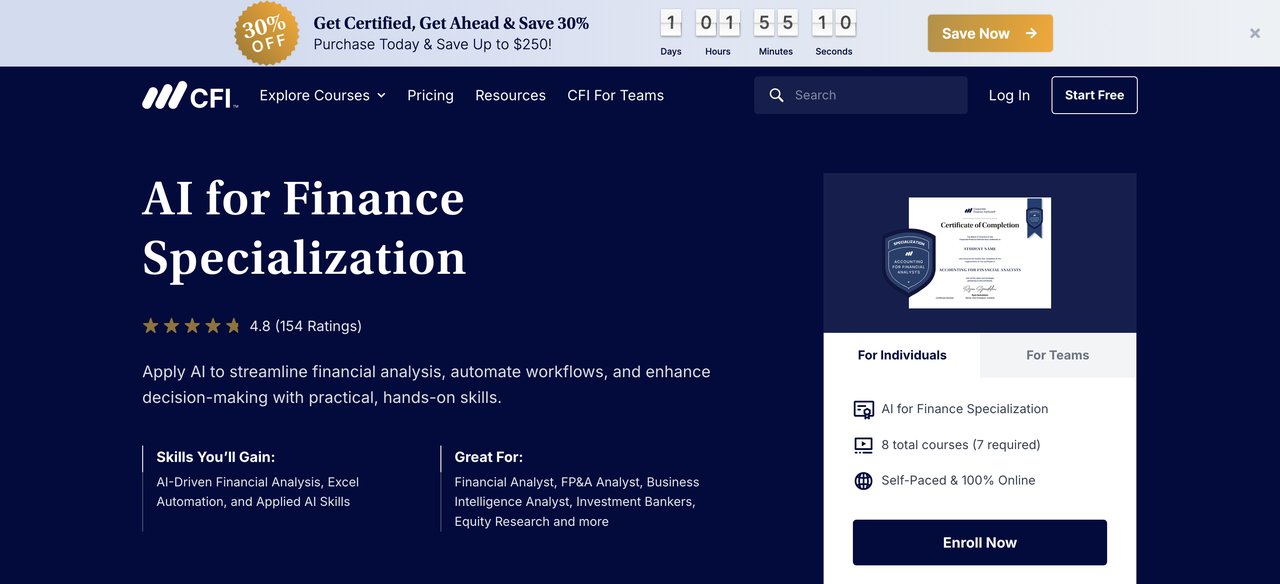1280x584 pixels.
Task: Click into the Search input field
Action: [870, 95]
